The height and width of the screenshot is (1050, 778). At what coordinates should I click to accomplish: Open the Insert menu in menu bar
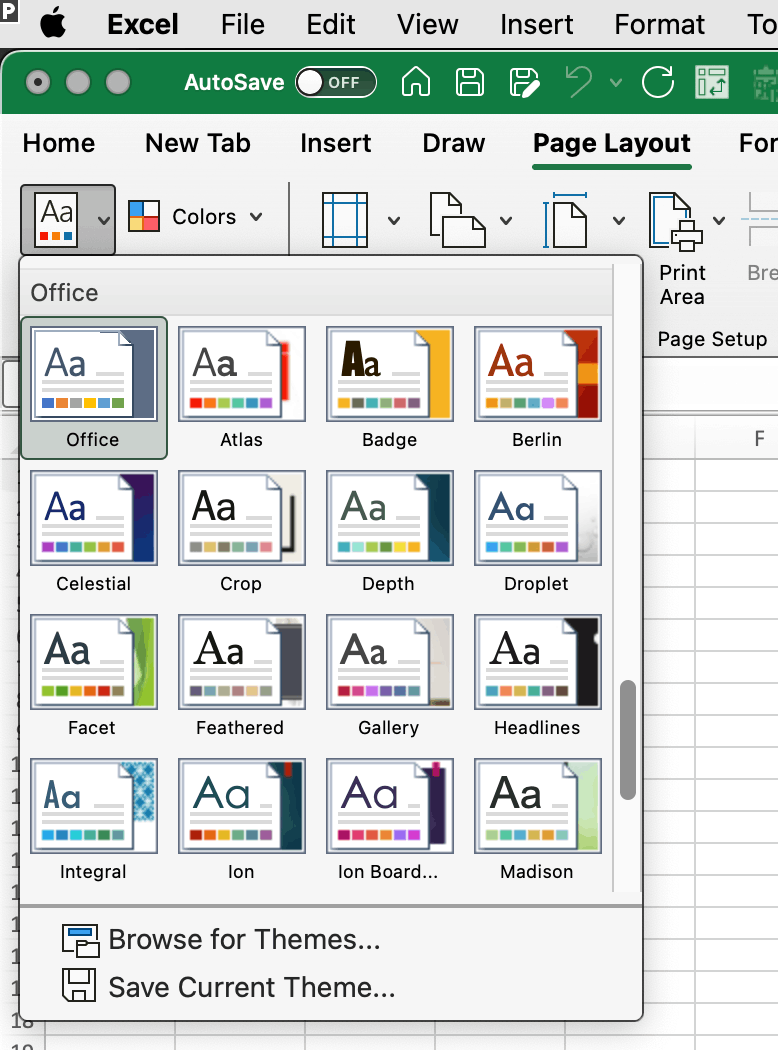[x=536, y=25]
